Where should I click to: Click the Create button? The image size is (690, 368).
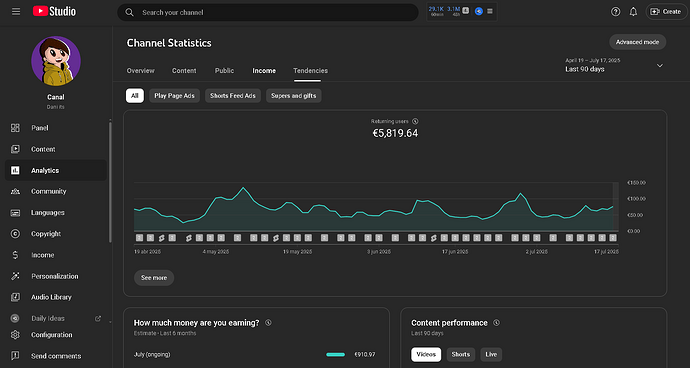click(666, 12)
